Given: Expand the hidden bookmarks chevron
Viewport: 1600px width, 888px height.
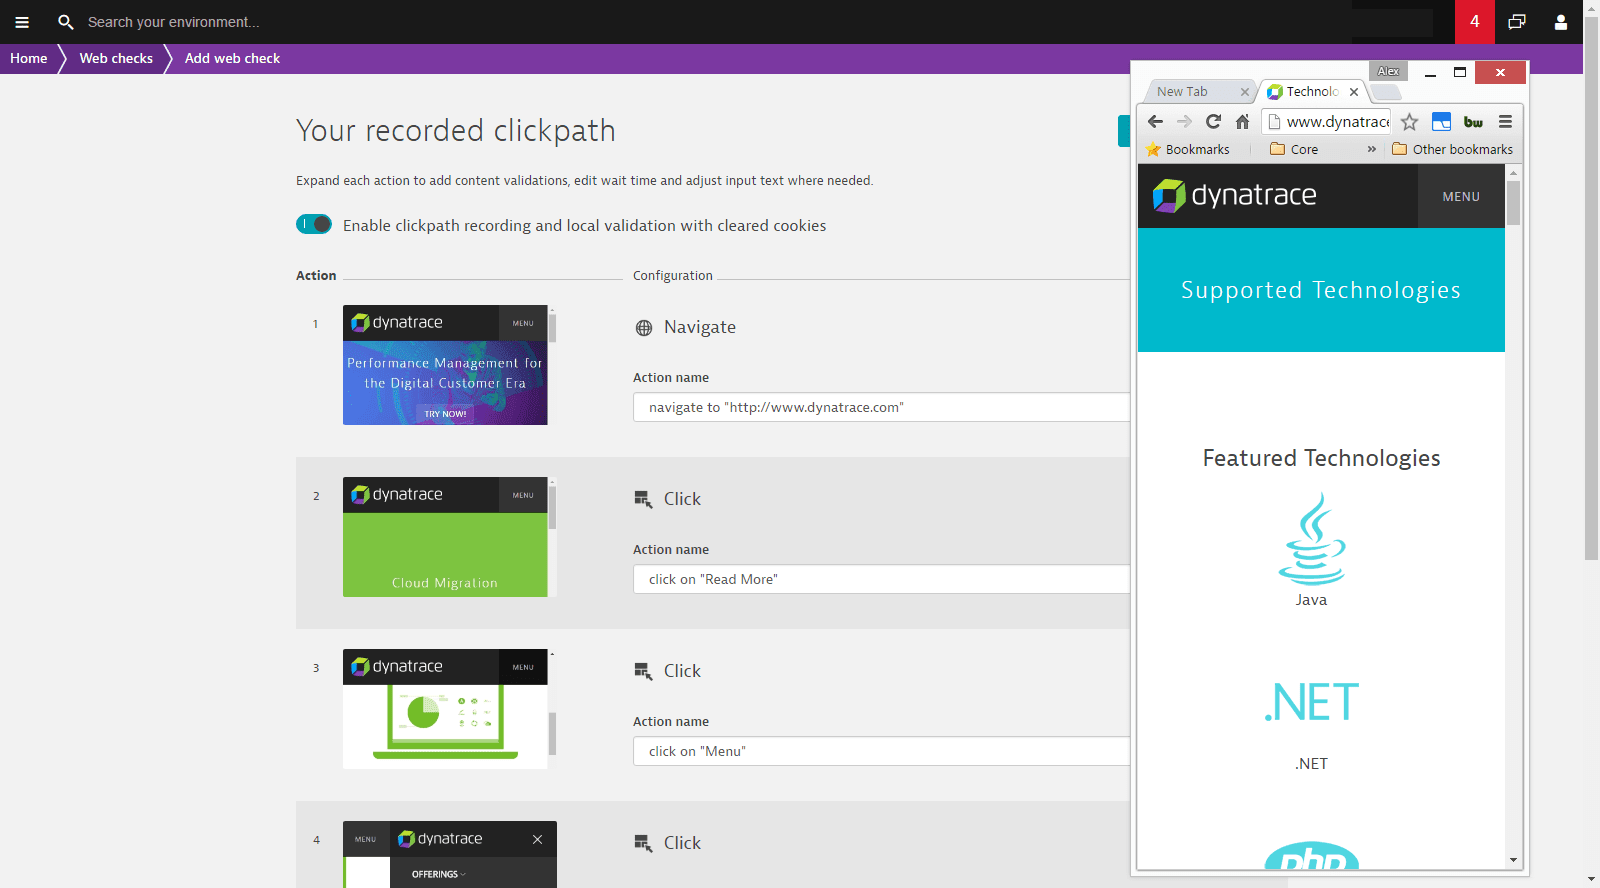Looking at the screenshot, I should [x=1371, y=149].
